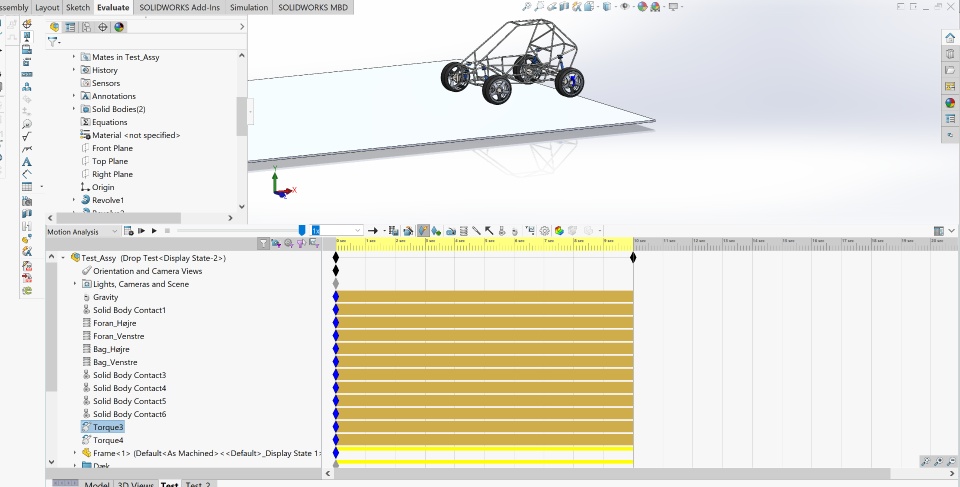Select Equations tree item
The width and height of the screenshot is (960, 487).
109,122
